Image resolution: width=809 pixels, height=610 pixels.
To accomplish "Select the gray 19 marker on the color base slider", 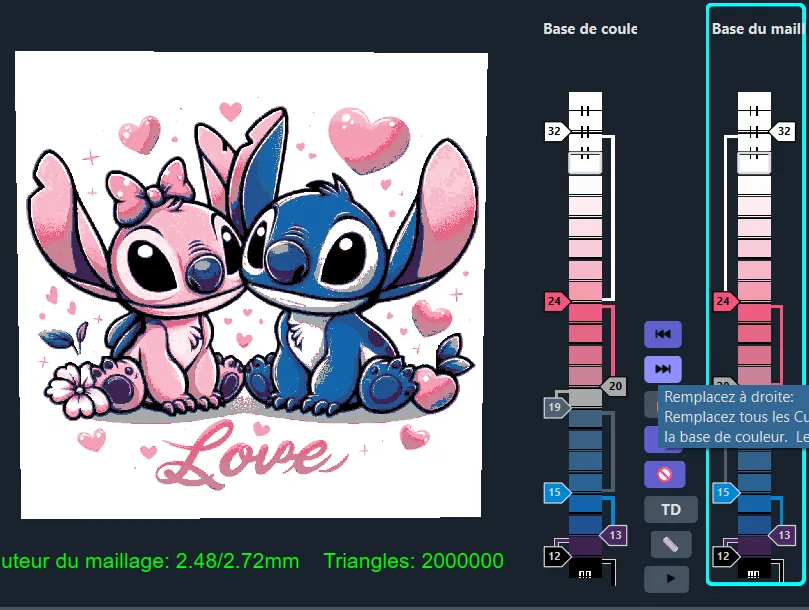I will [x=557, y=407].
